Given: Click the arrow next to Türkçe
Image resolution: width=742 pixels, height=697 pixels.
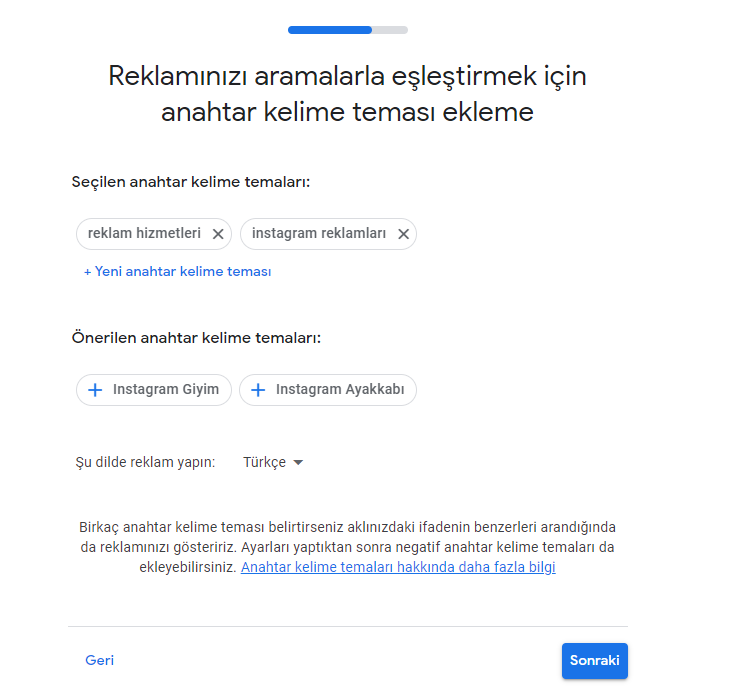Looking at the screenshot, I should click(x=298, y=463).
